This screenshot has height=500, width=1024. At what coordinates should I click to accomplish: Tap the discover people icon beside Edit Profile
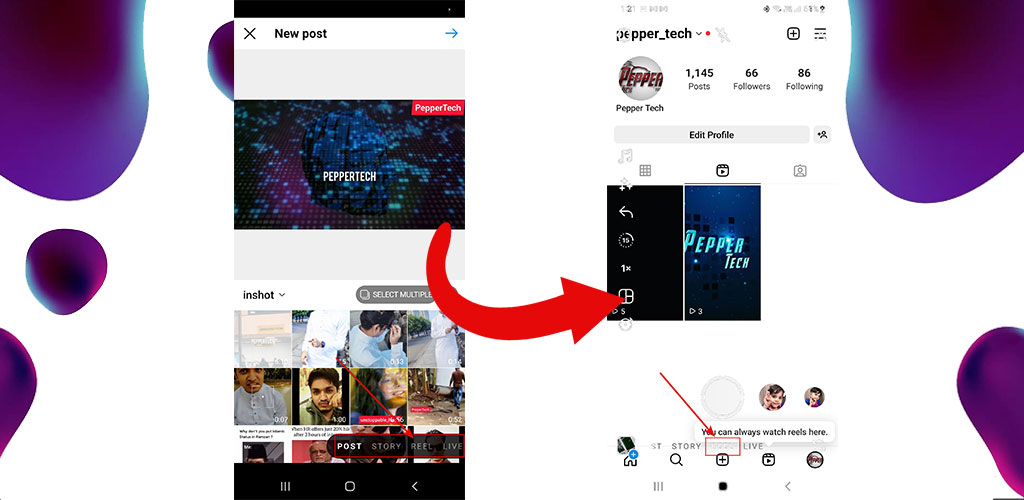(x=823, y=135)
